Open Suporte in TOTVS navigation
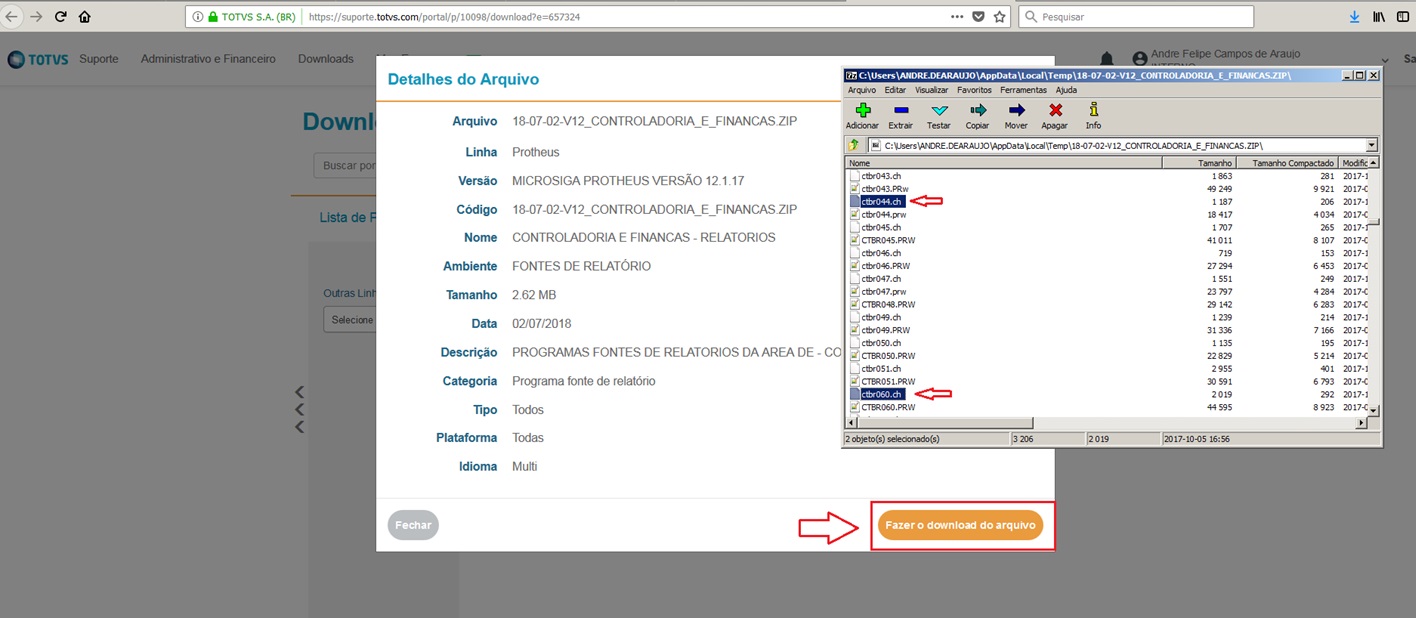1416x618 pixels. click(x=99, y=59)
